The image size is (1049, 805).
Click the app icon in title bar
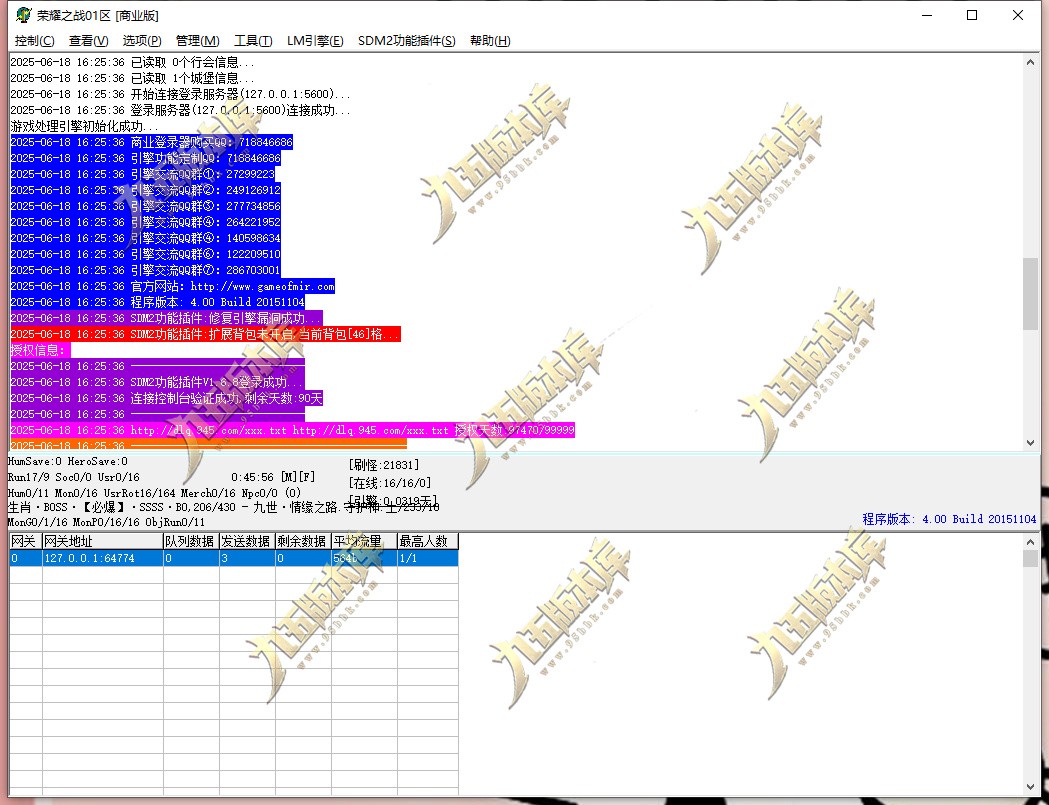click(23, 15)
